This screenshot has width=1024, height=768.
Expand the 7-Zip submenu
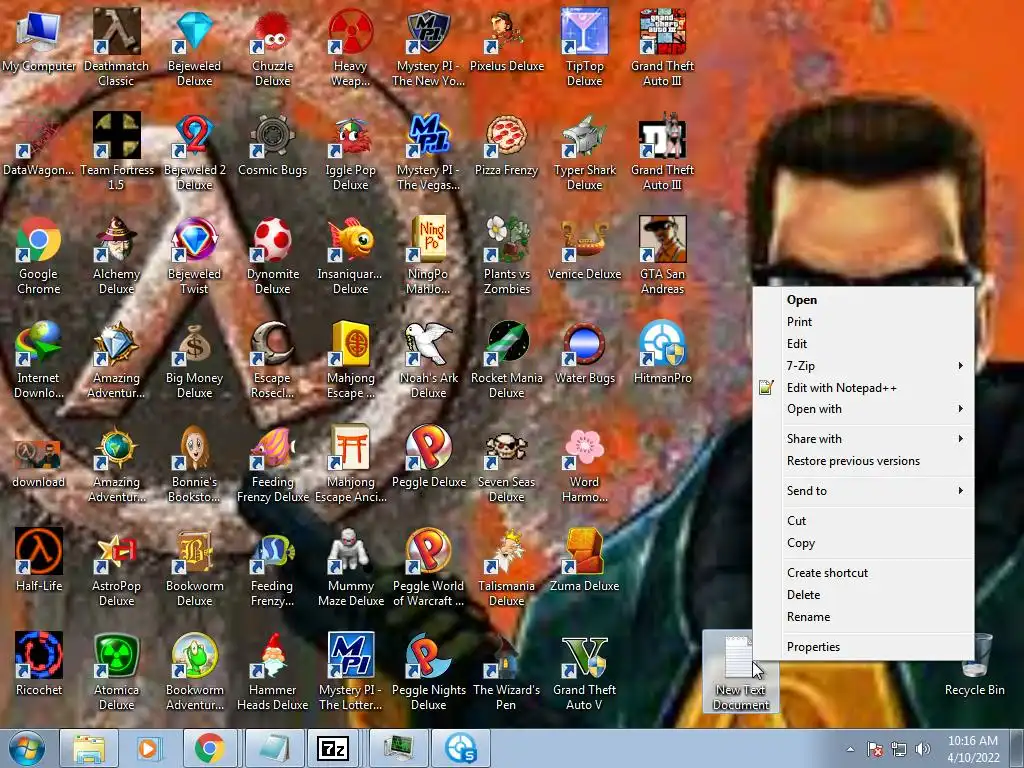(863, 366)
